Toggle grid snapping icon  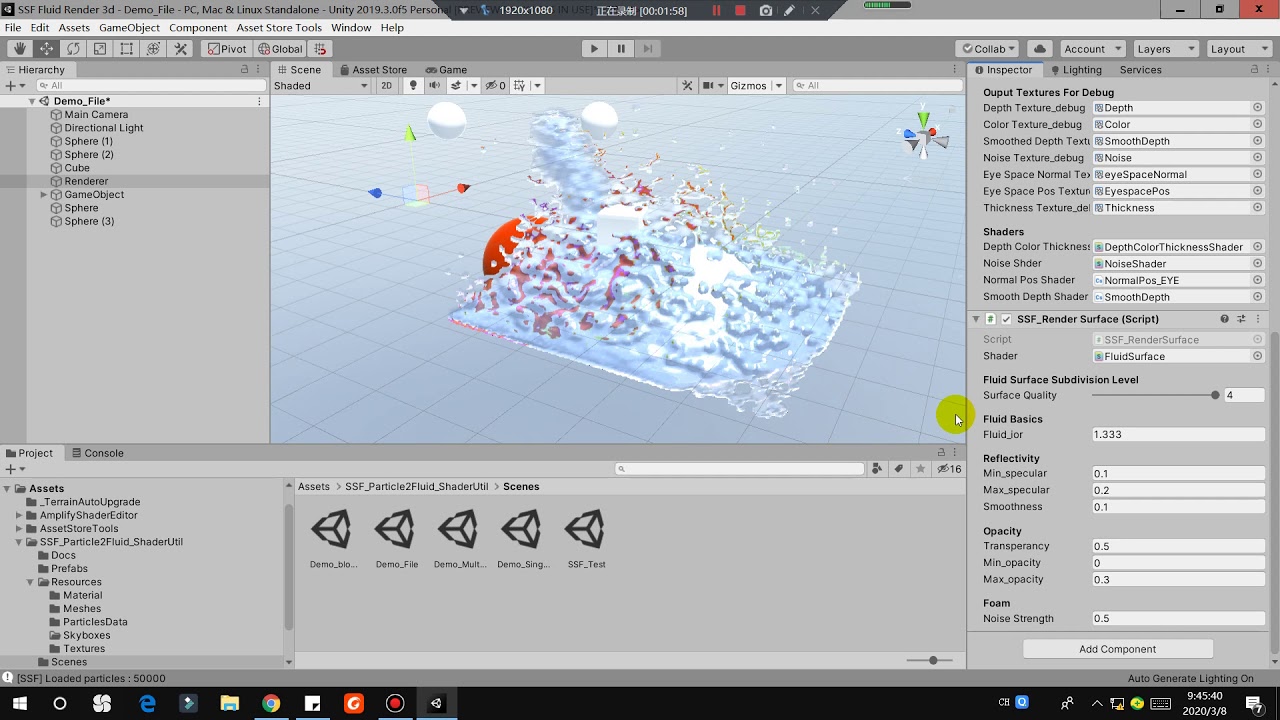tap(320, 49)
